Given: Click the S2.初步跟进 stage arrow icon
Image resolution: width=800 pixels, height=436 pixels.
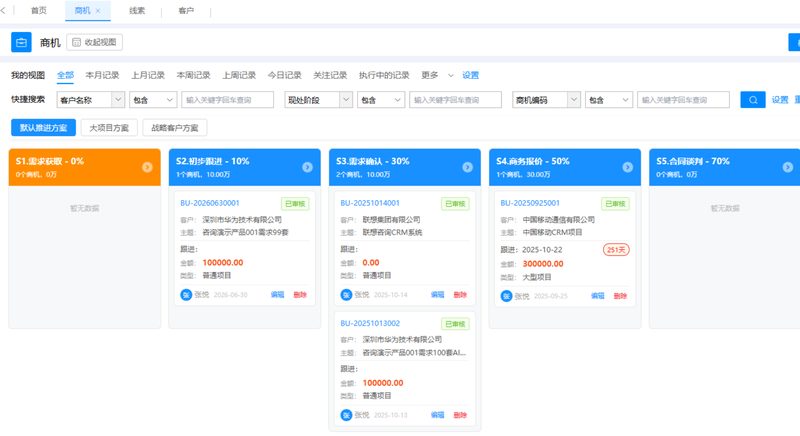Looking at the screenshot, I should tap(307, 167).
